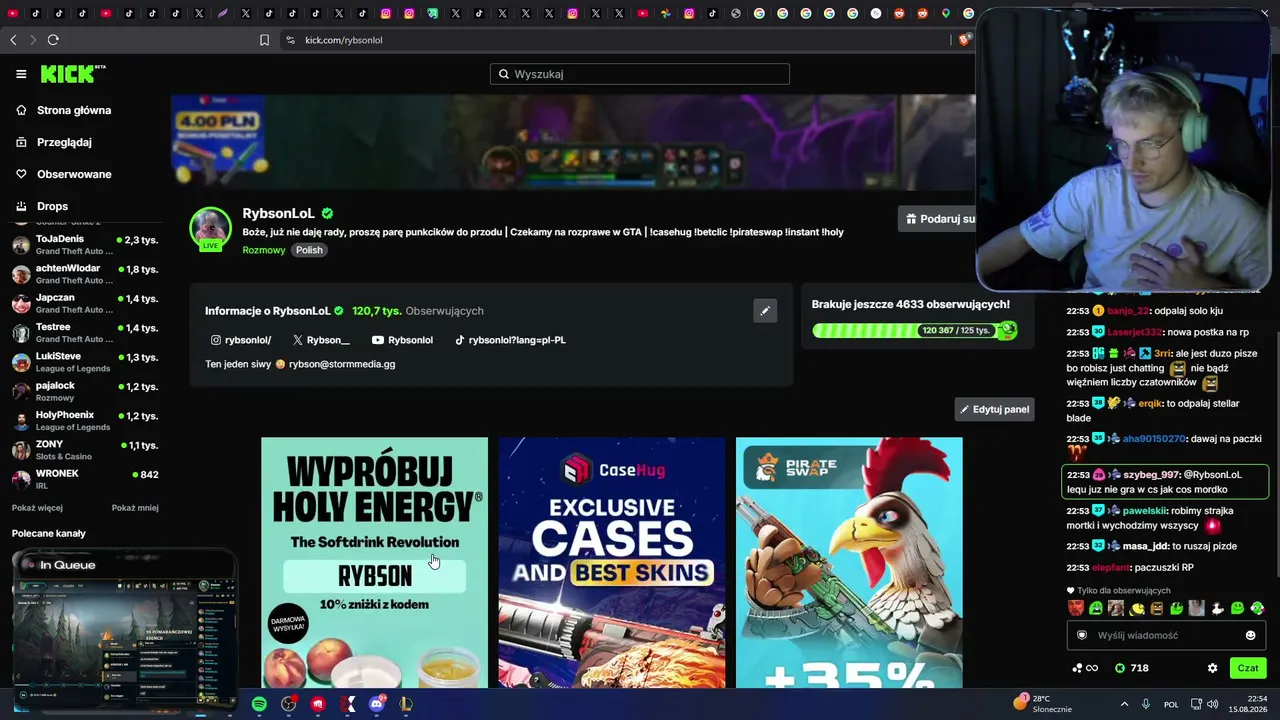Collapse the channel list with Pokaż mniej
1280x720 pixels.
point(135,508)
